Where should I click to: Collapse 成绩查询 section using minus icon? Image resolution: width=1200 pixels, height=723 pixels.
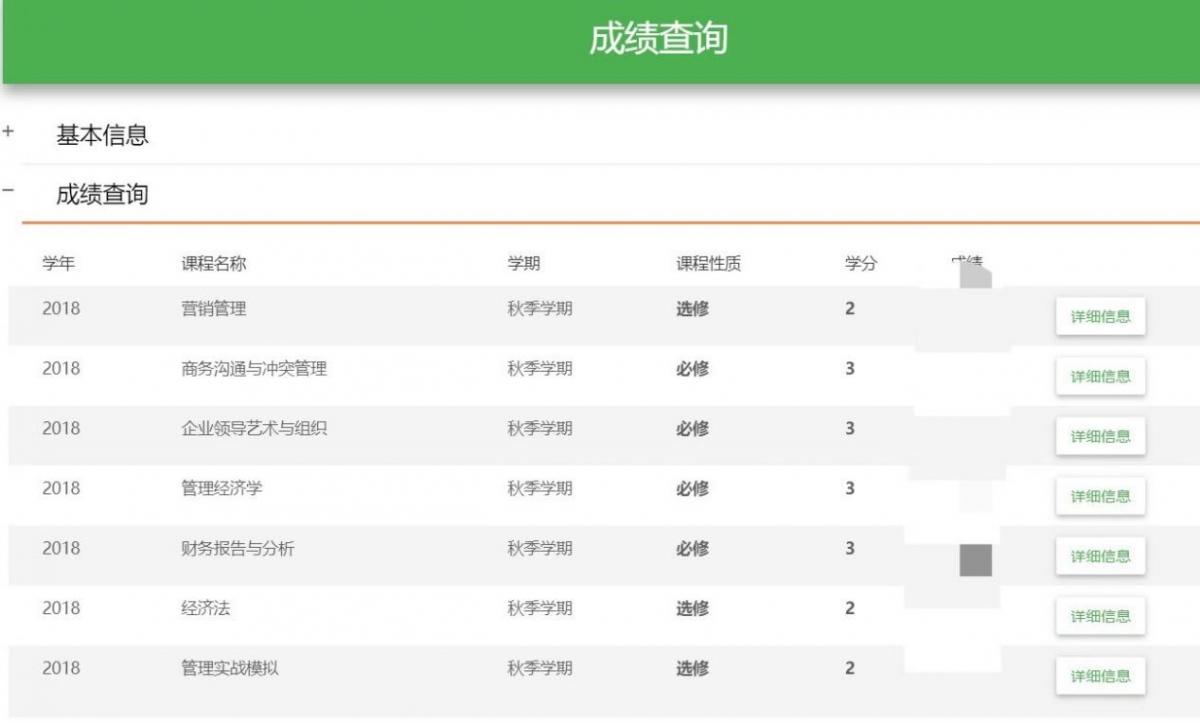point(8,189)
